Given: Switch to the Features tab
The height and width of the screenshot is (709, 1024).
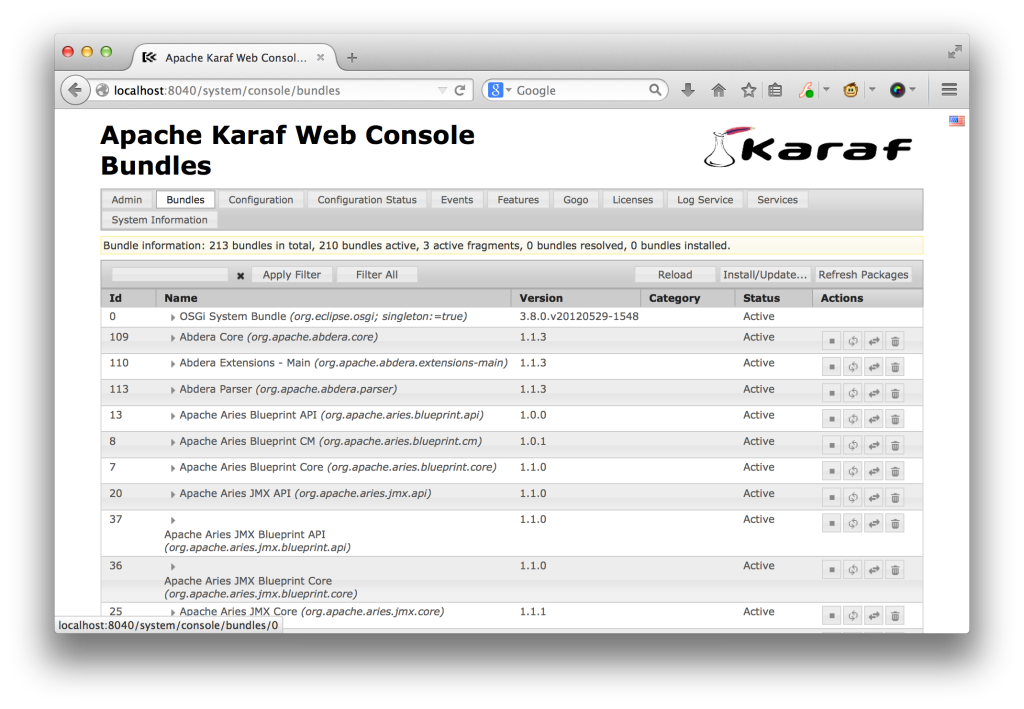Looking at the screenshot, I should (x=518, y=199).
